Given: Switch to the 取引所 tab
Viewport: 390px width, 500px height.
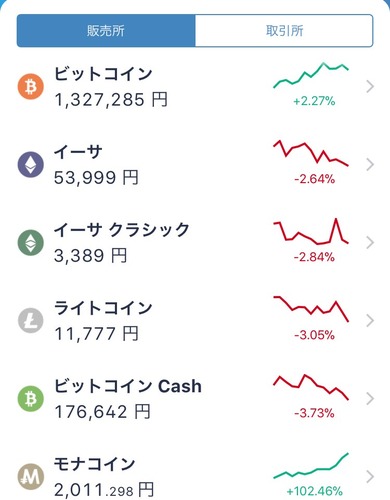Looking at the screenshot, I should [x=284, y=31].
